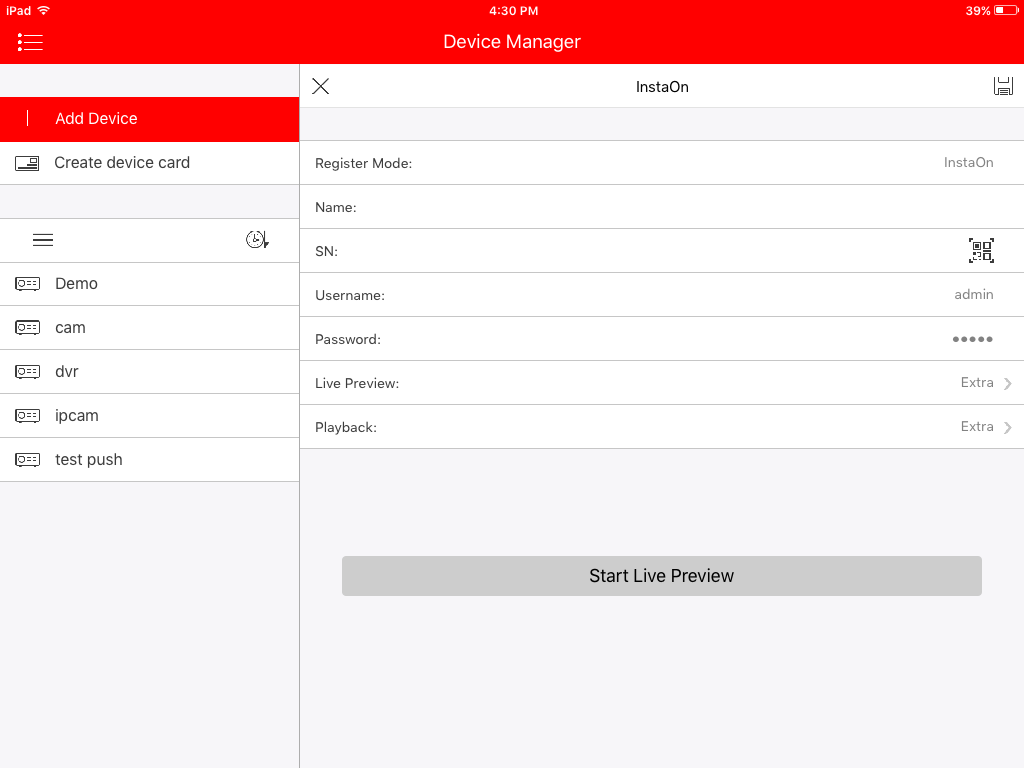Click the device icon next to cam
Image resolution: width=1024 pixels, height=768 pixels.
click(x=27, y=328)
